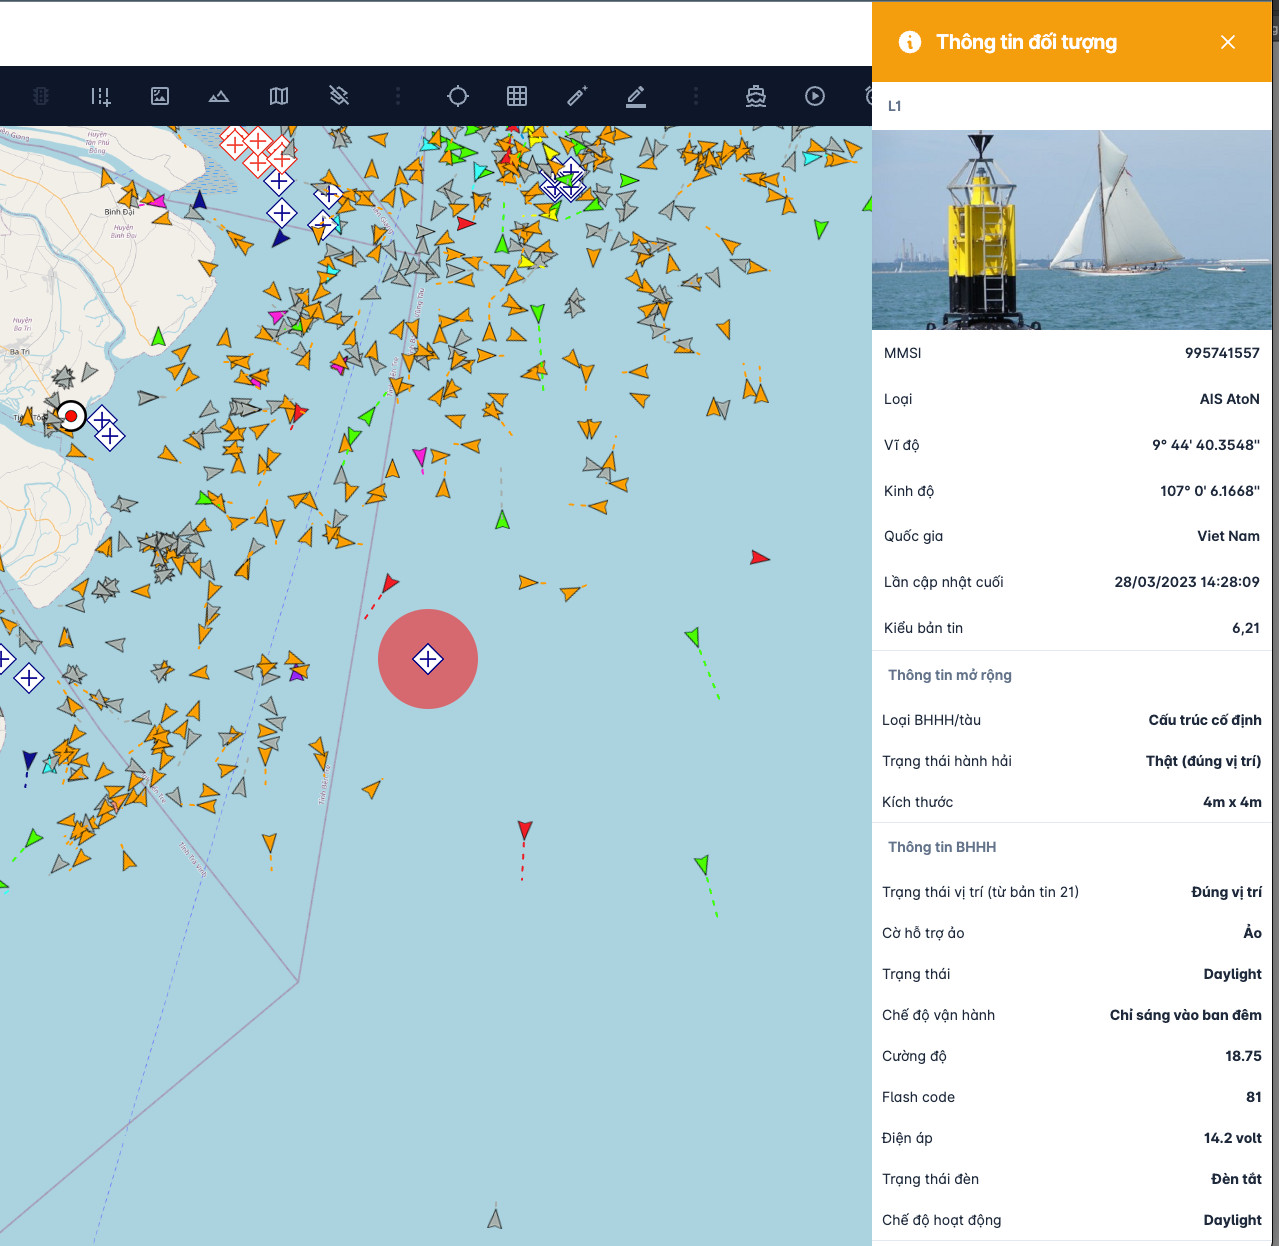Image resolution: width=1279 pixels, height=1246 pixels.
Task: Click the crosshair locate tool
Action: [x=458, y=96]
